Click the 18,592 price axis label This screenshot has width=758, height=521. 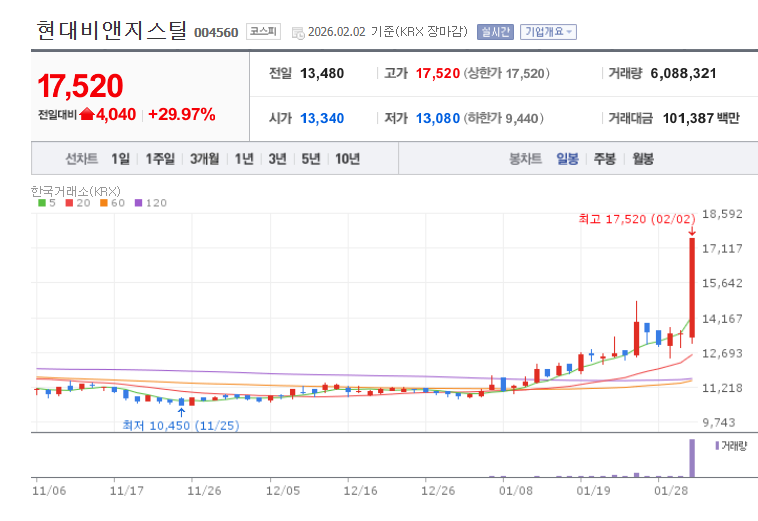pos(722,214)
